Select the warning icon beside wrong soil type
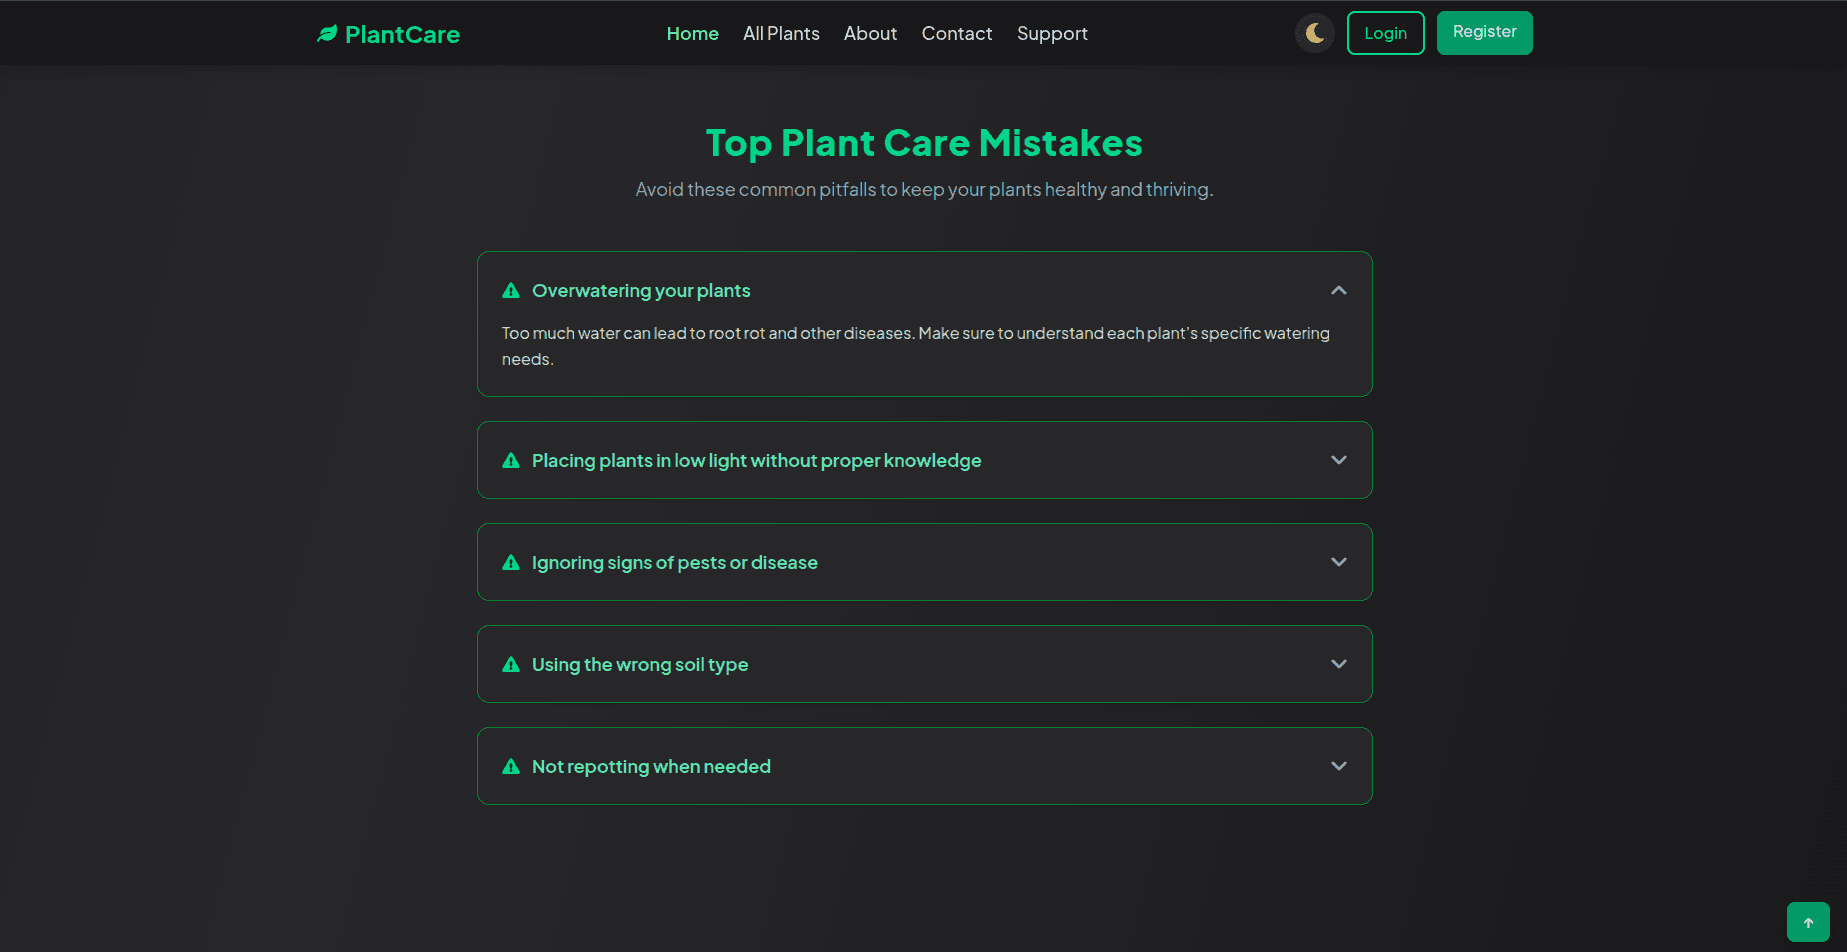Image resolution: width=1847 pixels, height=952 pixels. (511, 664)
